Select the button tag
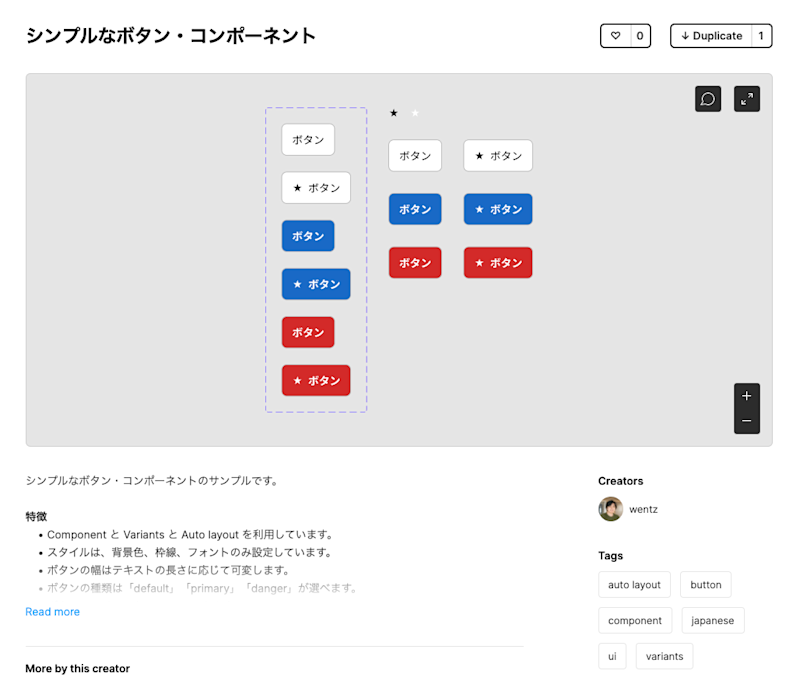Image resolution: width=800 pixels, height=681 pixels. tap(706, 585)
